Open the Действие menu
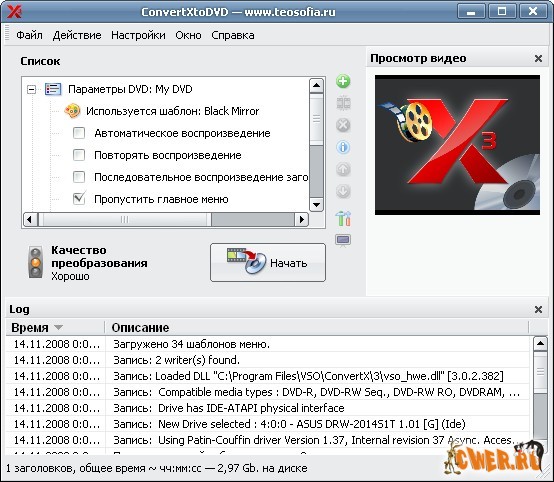Viewport: 554px width, 482px height. (77, 35)
